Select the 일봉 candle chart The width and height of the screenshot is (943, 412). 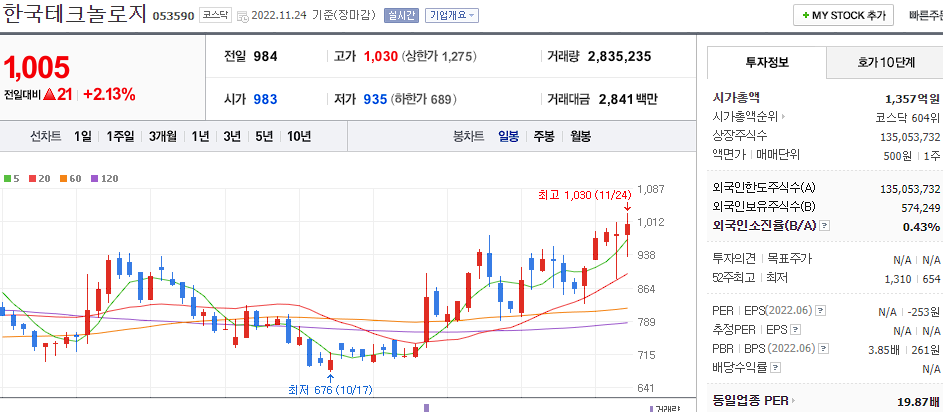(x=509, y=136)
